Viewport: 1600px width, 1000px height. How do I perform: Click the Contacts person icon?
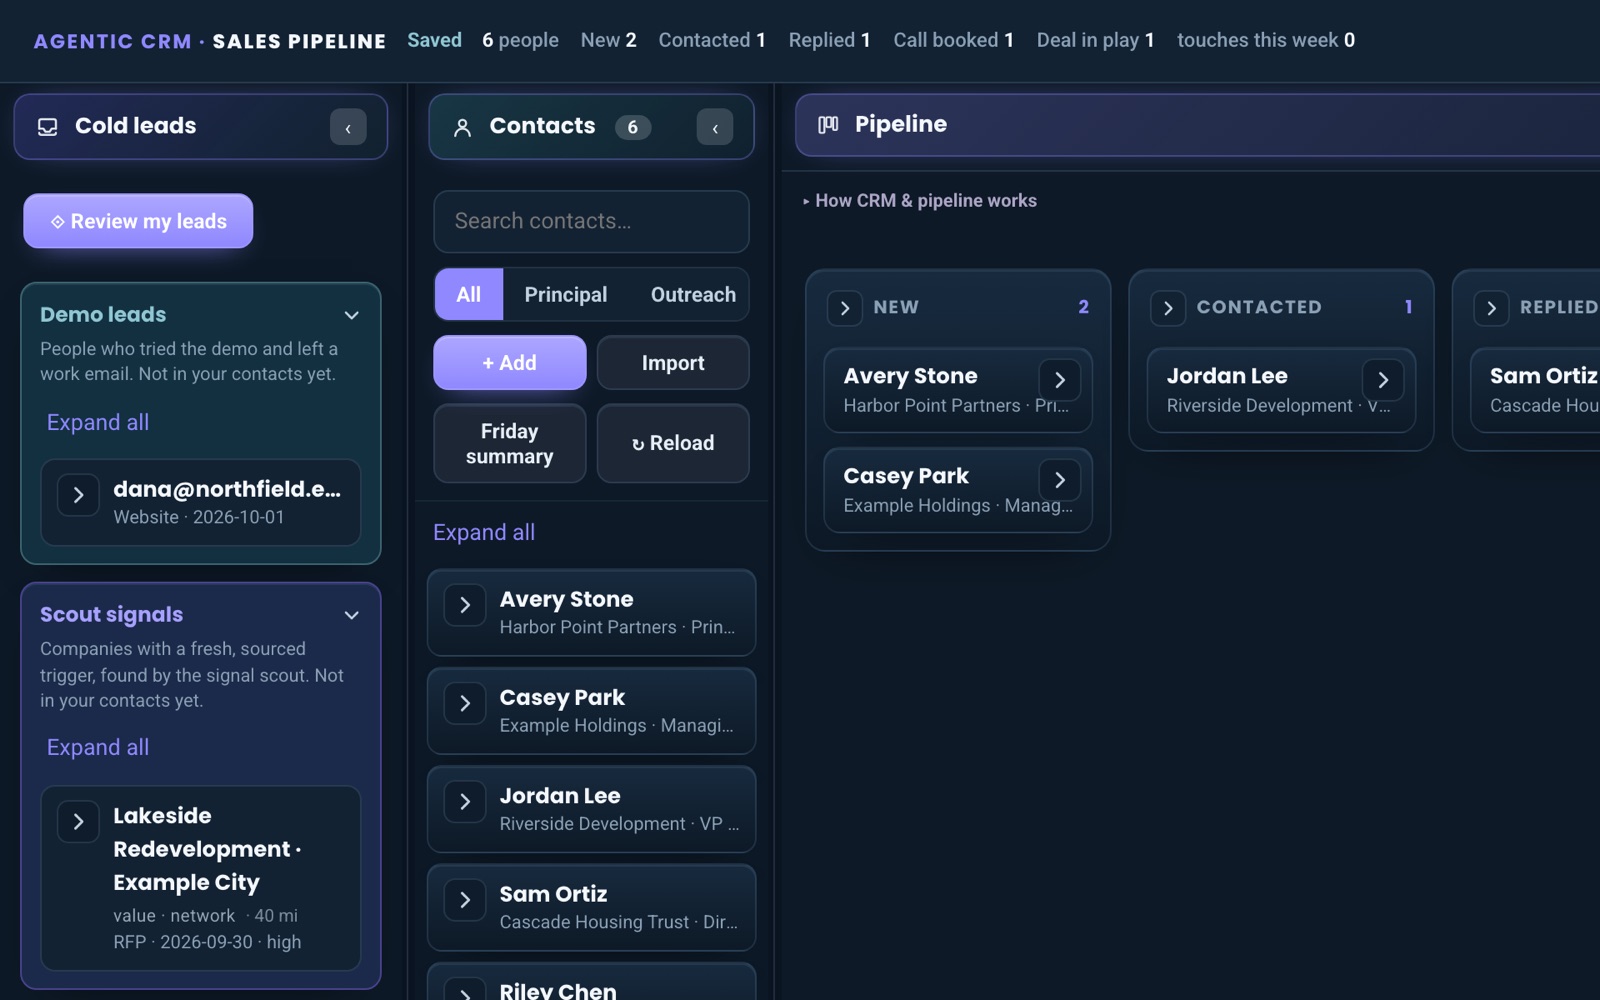[x=462, y=128]
